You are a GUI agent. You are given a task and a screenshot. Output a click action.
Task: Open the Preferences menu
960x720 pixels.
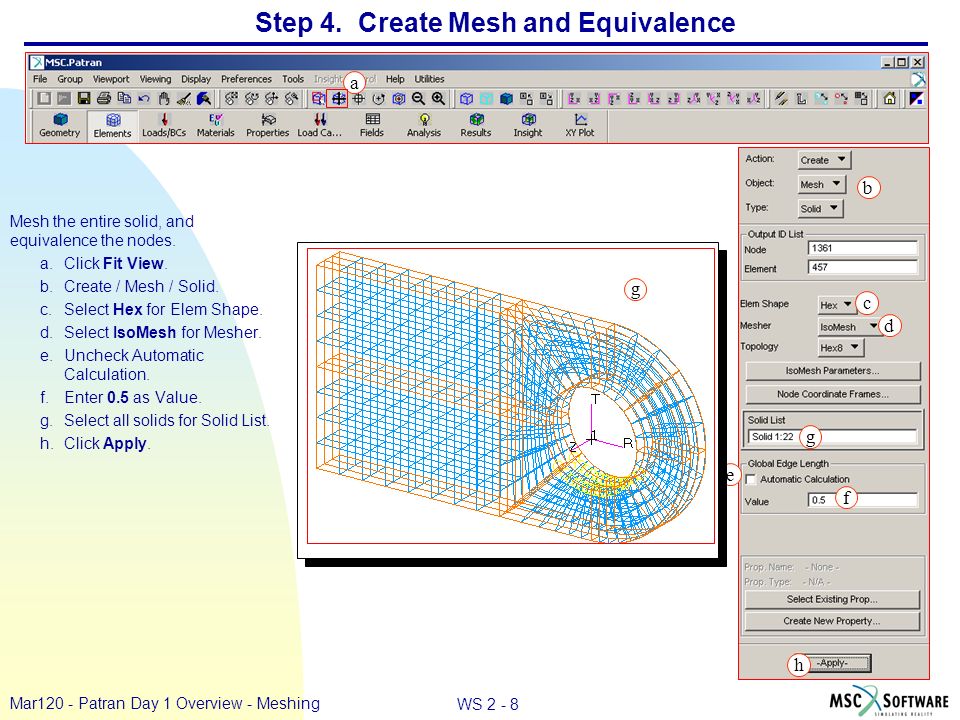coord(246,79)
